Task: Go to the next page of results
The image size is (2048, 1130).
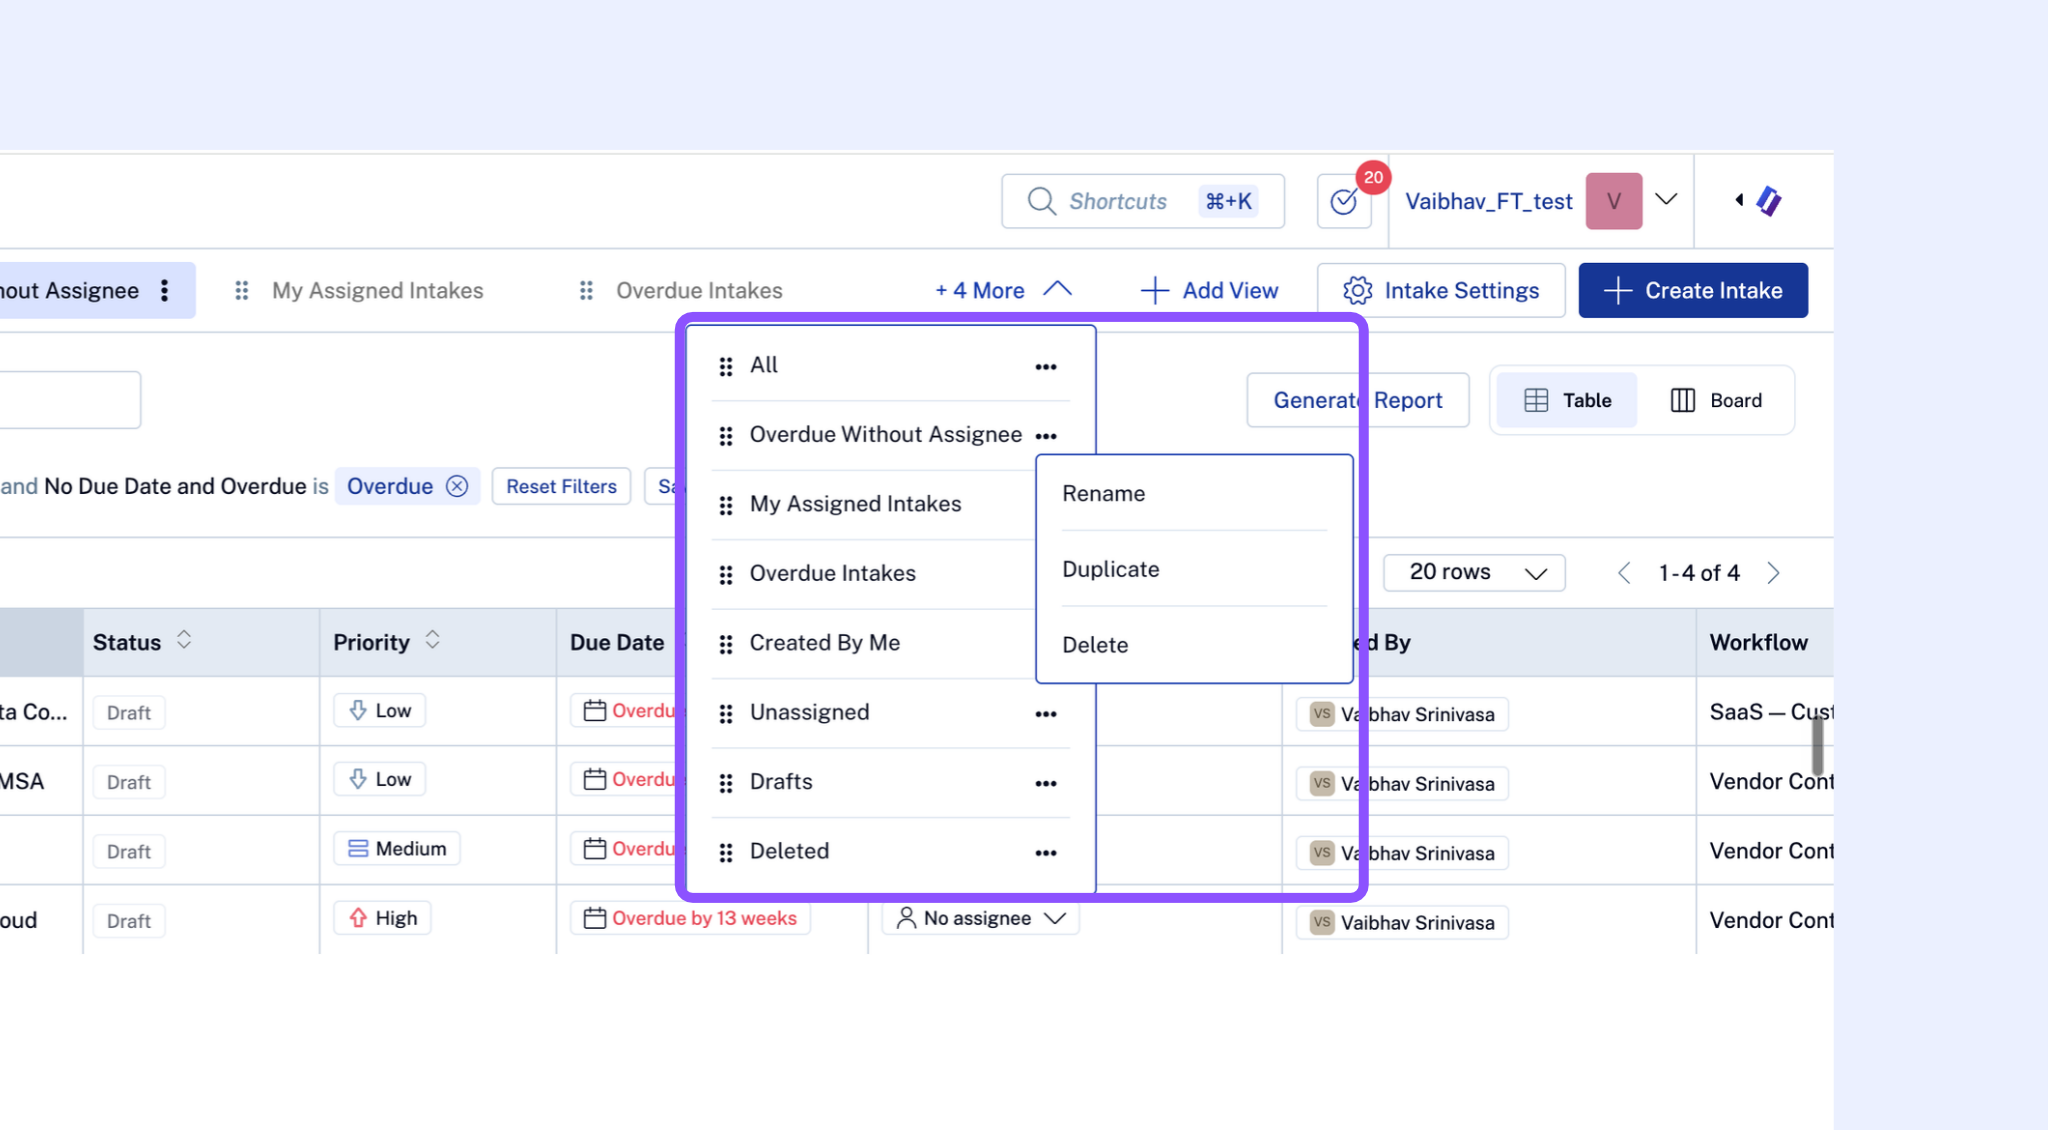Action: [x=1774, y=573]
